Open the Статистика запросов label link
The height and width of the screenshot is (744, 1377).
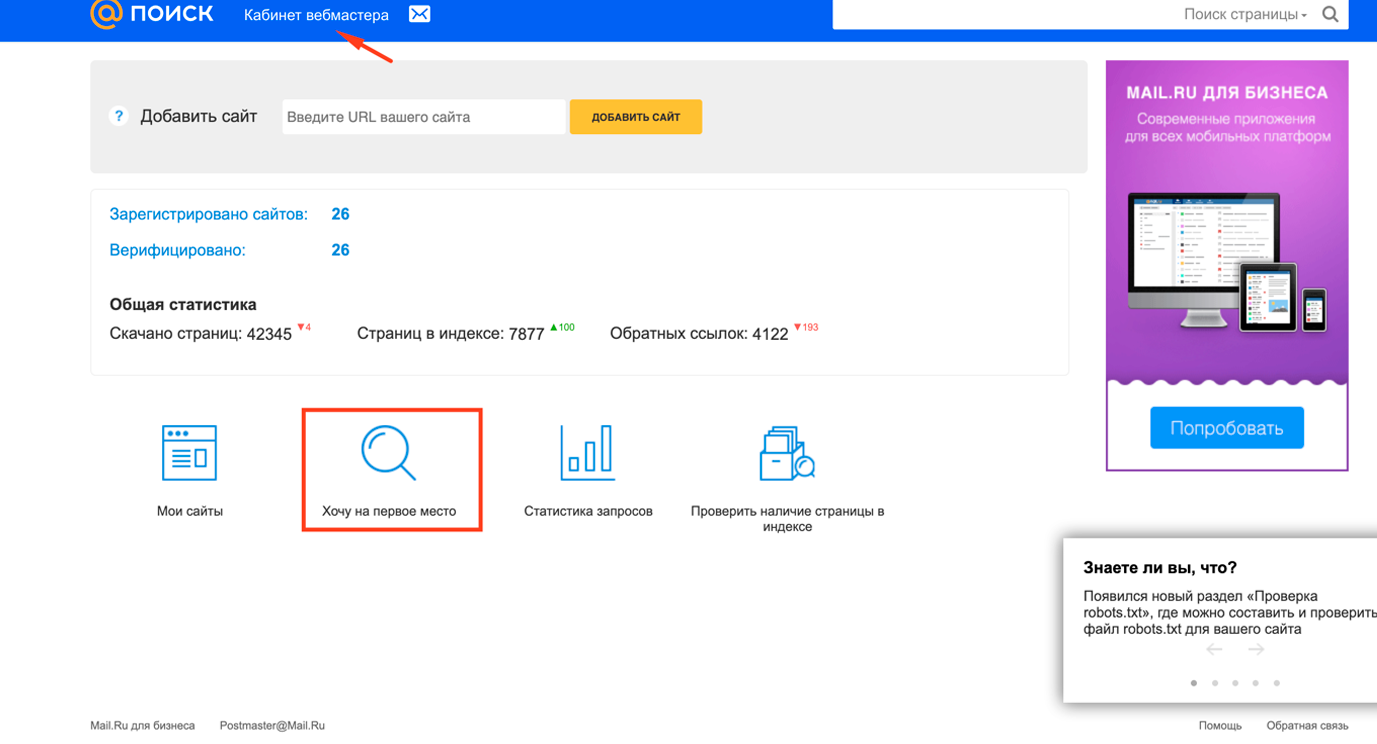pyautogui.click(x=588, y=511)
